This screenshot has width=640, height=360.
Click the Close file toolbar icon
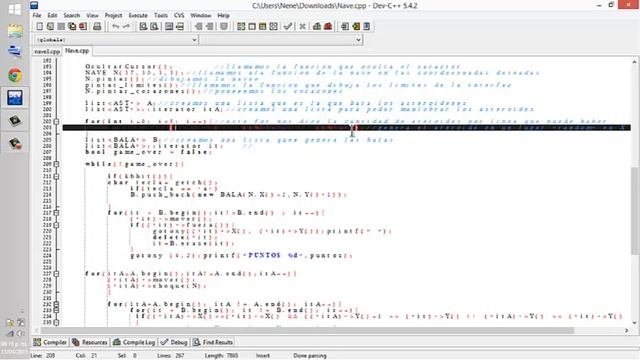[83, 27]
